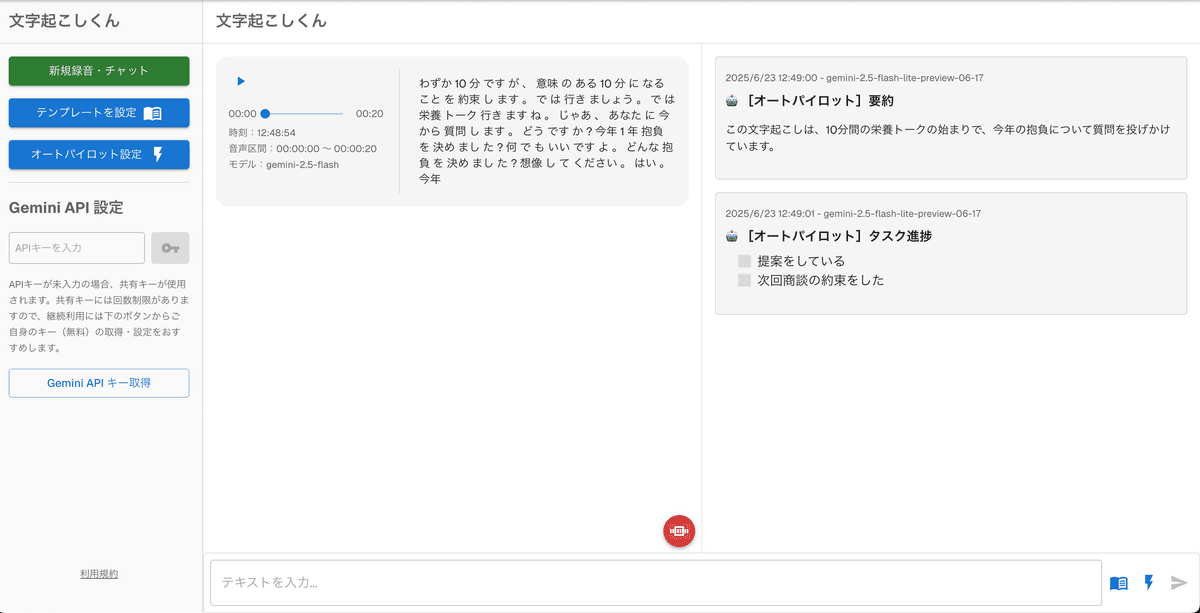1200x613 pixels.
Task: Click the 12:49:01 task timestamp line
Action: tap(853, 213)
